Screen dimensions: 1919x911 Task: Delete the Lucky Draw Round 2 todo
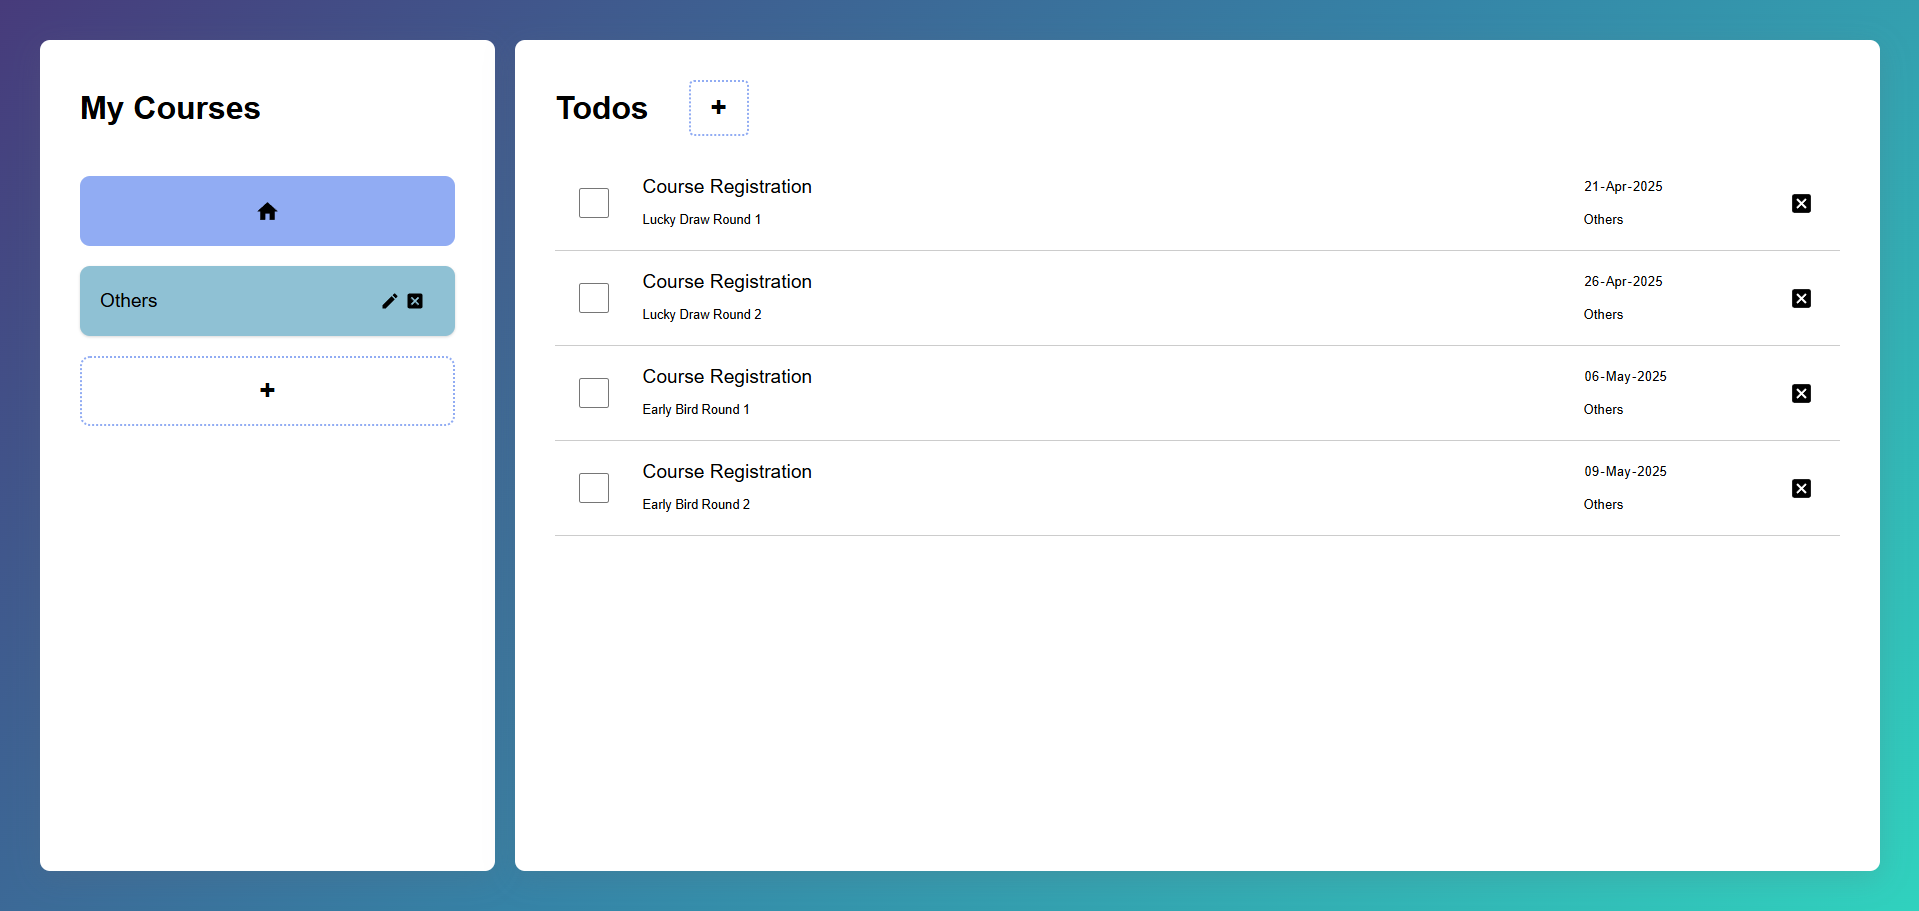coord(1801,299)
